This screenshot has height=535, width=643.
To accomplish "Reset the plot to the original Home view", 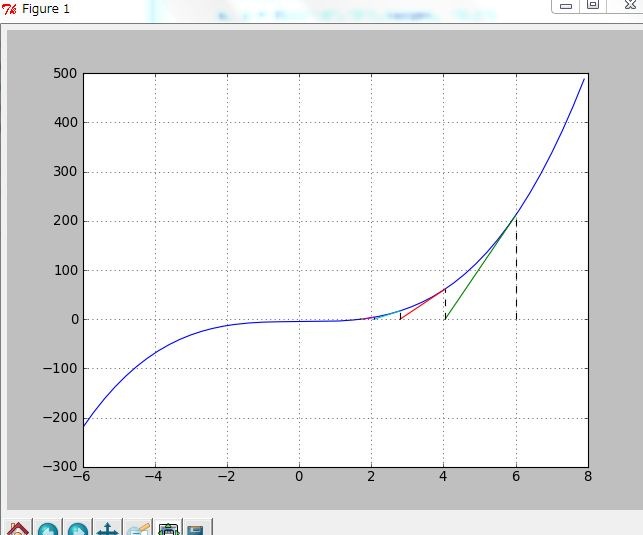I will click(17, 528).
